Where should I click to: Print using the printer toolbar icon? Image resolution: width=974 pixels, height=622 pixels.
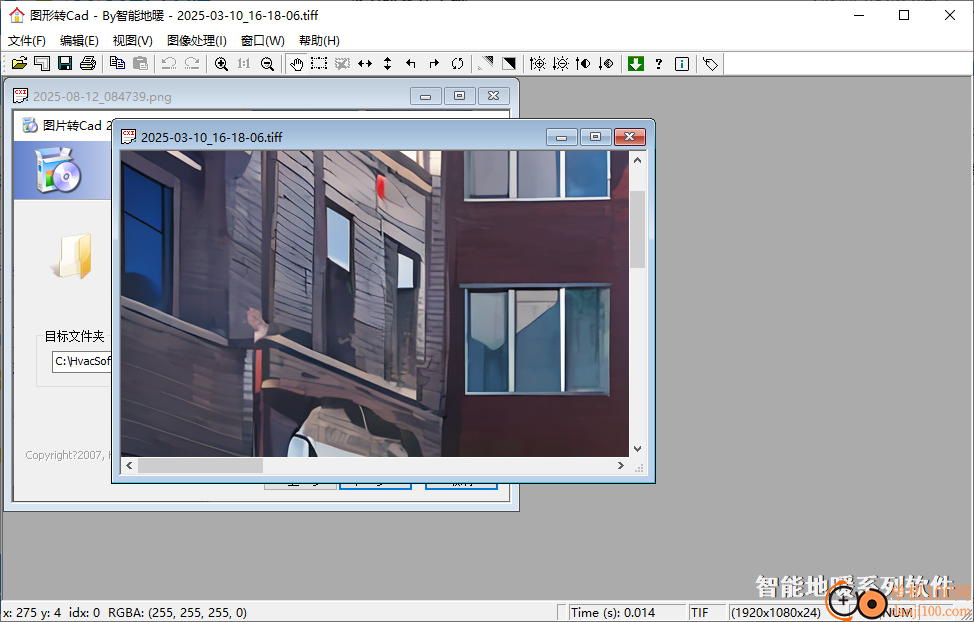(x=88, y=63)
